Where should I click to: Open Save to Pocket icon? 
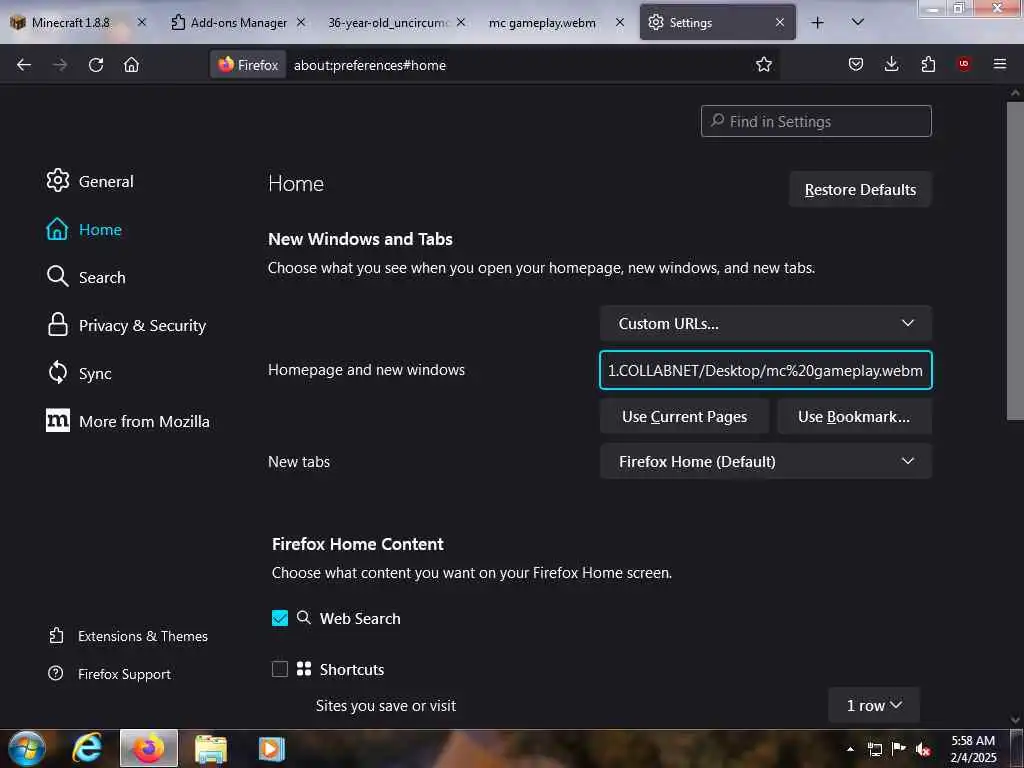tap(856, 64)
